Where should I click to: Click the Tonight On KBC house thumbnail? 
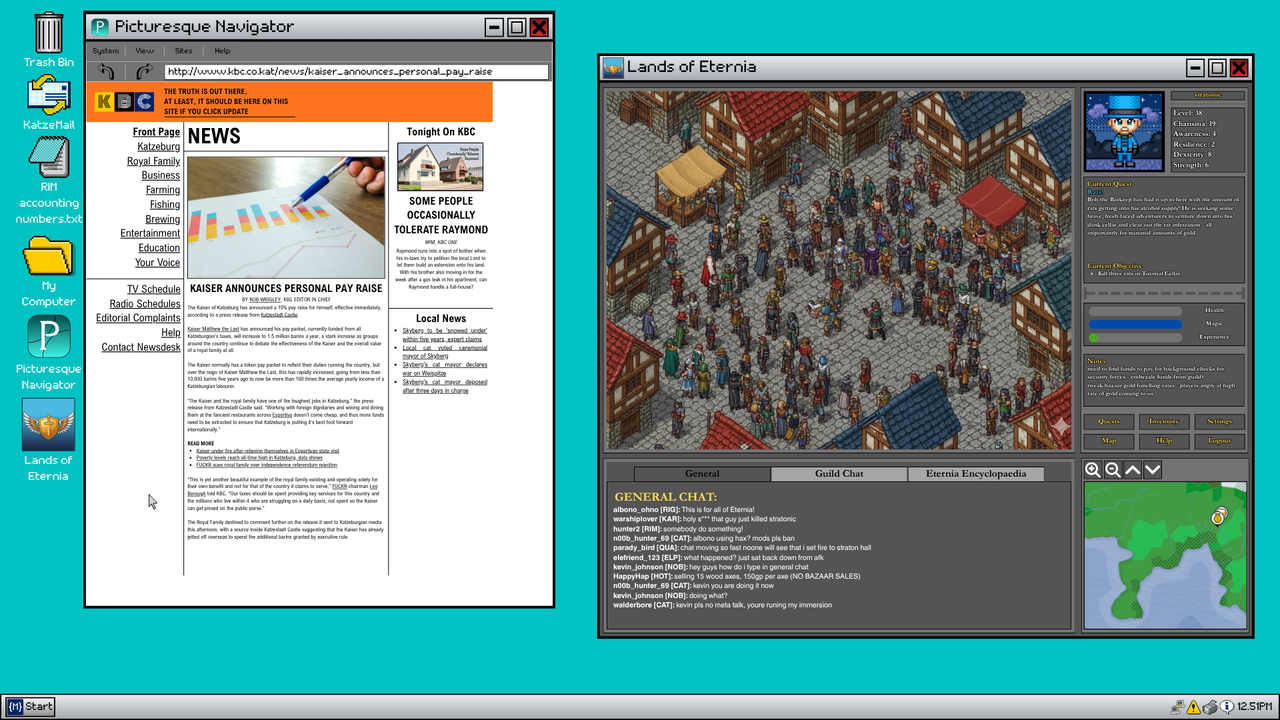pos(440,166)
